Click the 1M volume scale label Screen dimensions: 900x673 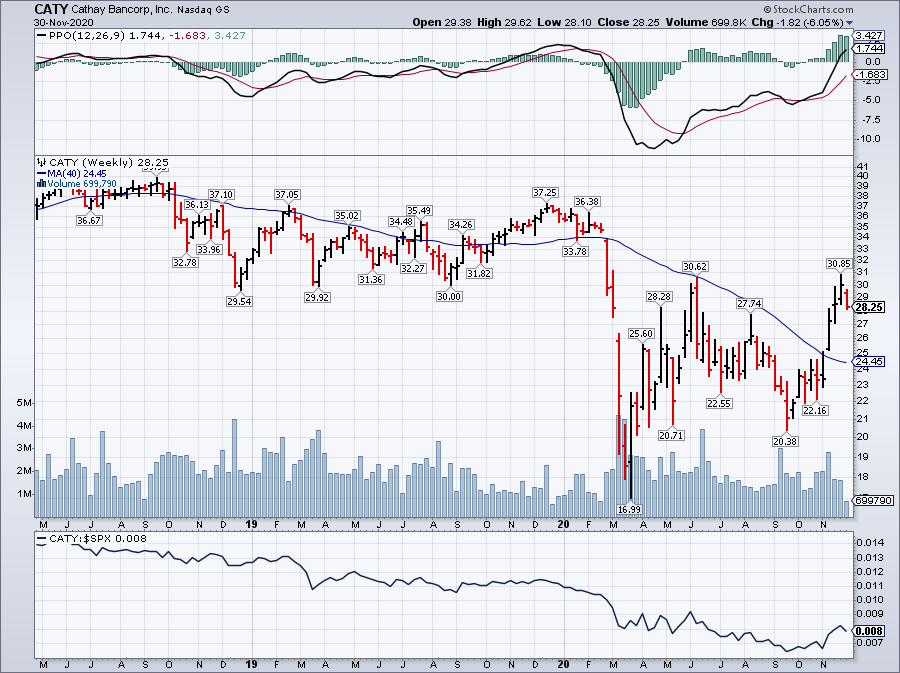24,493
